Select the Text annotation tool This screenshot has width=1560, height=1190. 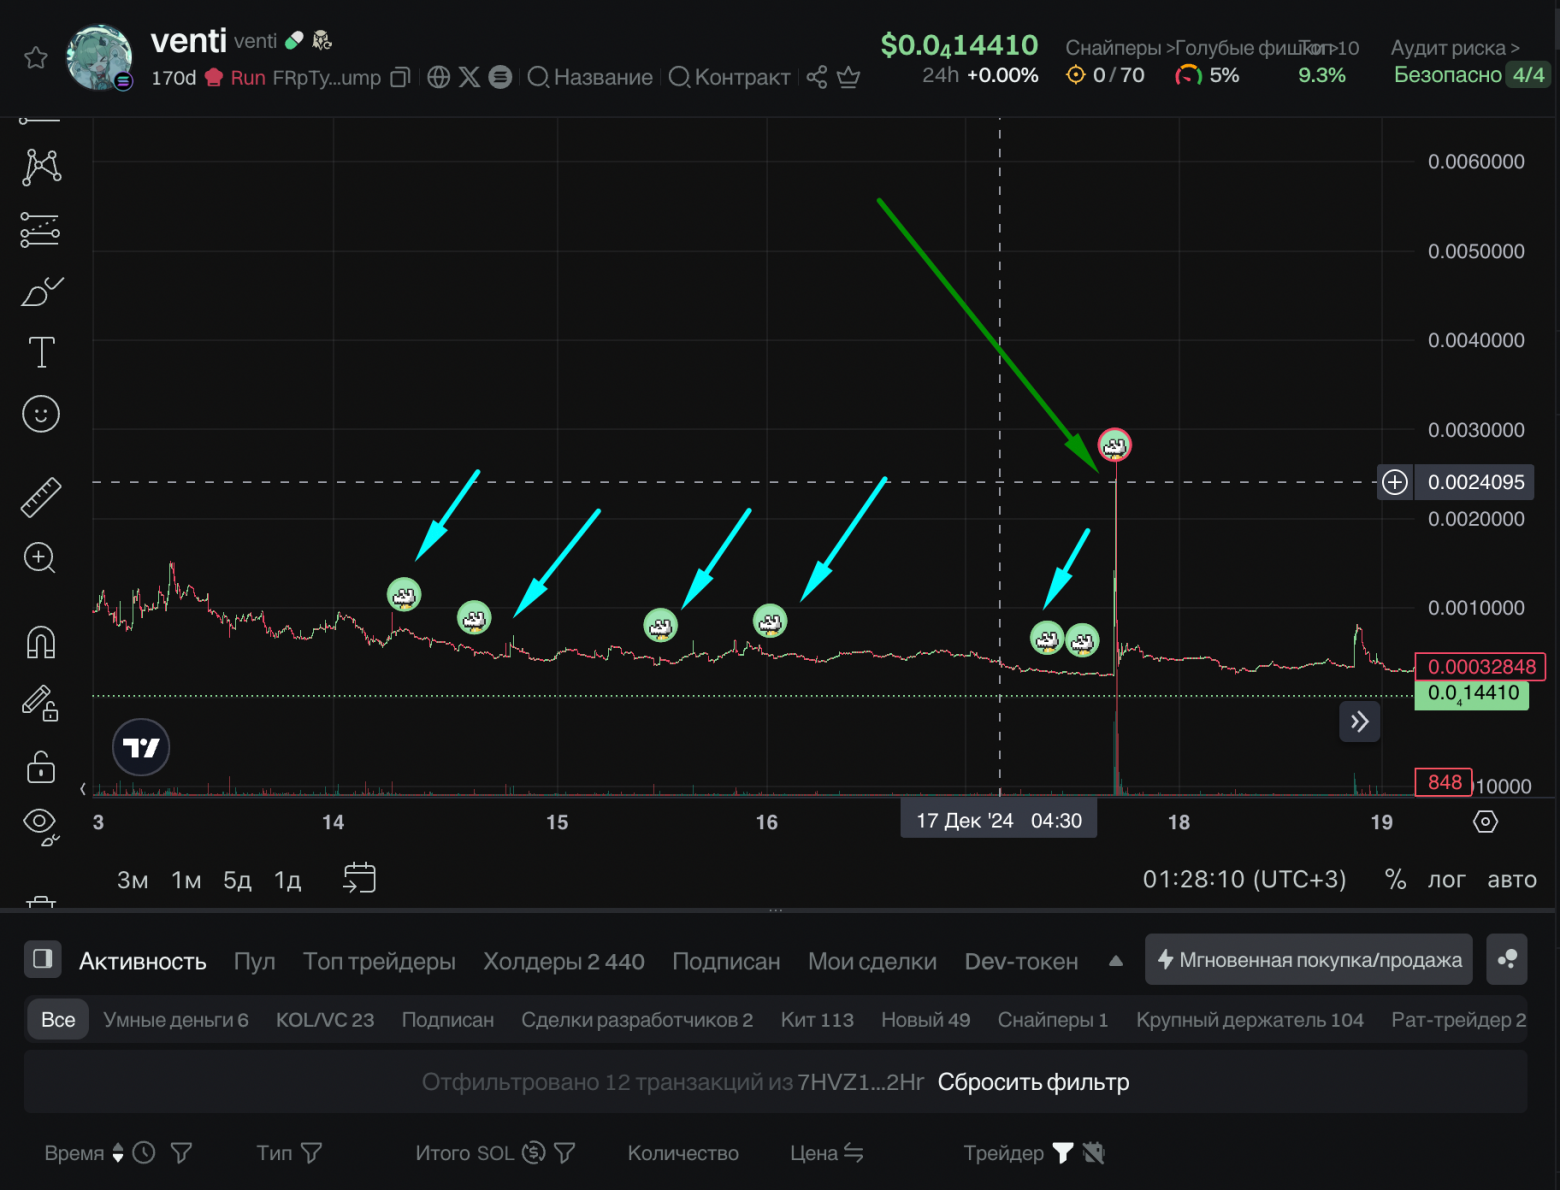pos(41,353)
